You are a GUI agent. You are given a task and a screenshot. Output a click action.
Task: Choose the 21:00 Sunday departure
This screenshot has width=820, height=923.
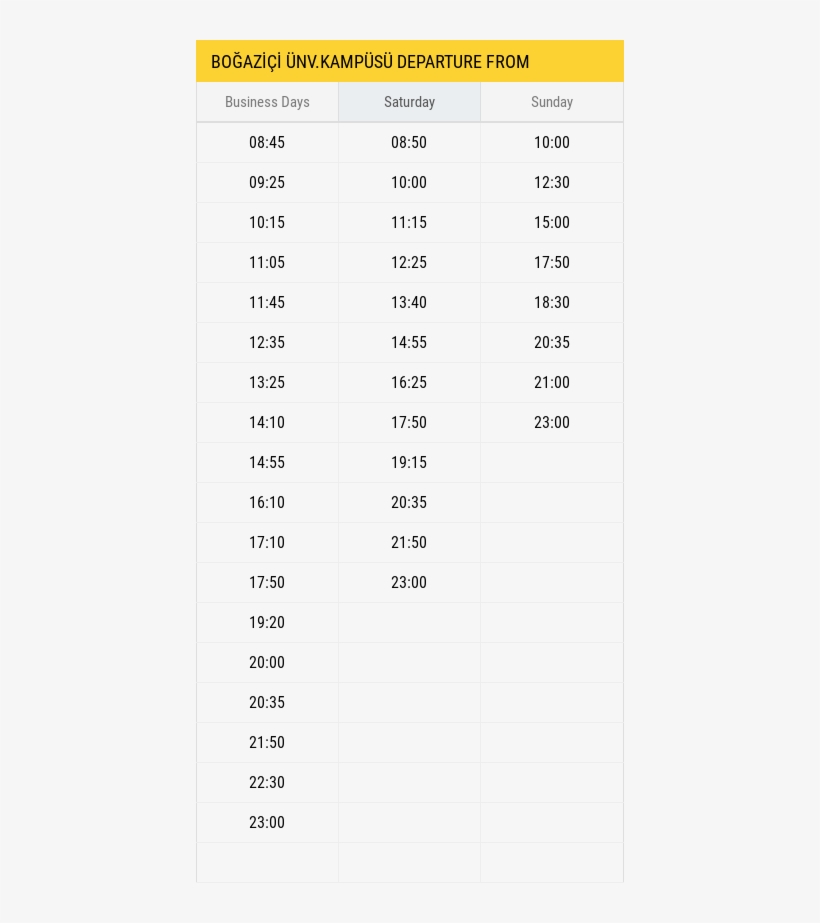(x=552, y=383)
